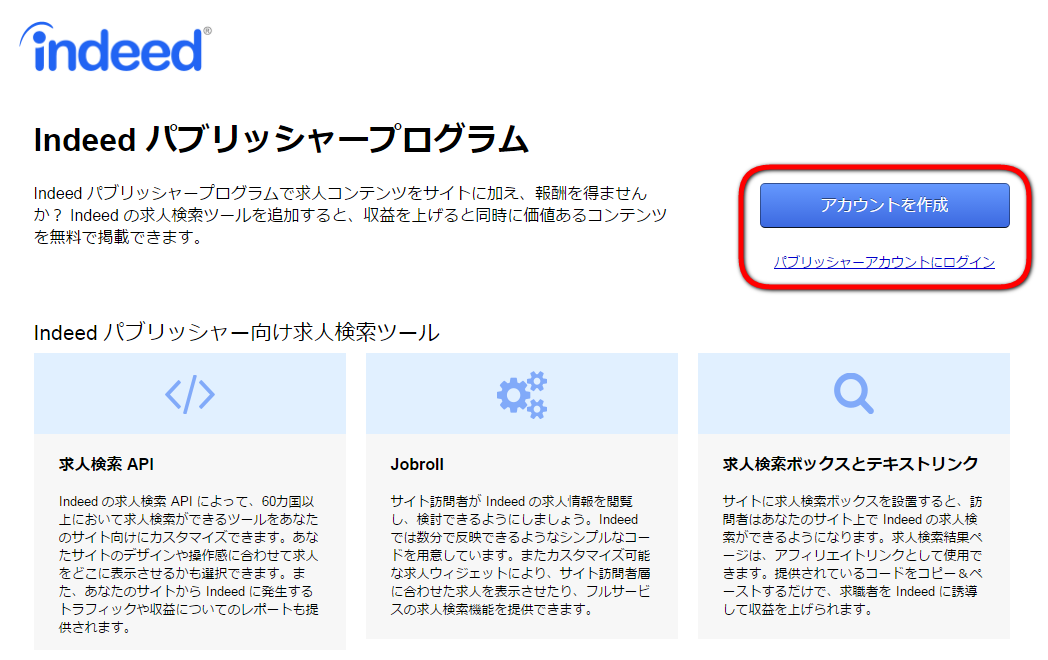Screen dimensions: 1048x660
Task: Click the Jobroll heading
Action: pyautogui.click(x=417, y=464)
